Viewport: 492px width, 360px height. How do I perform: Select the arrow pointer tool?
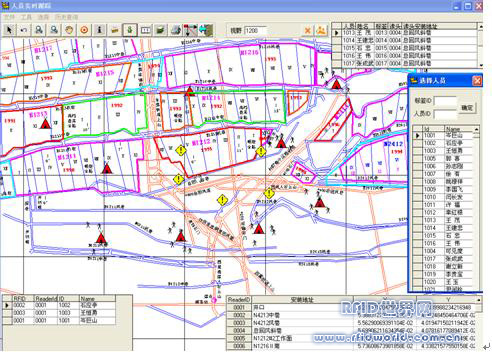click(x=9, y=30)
